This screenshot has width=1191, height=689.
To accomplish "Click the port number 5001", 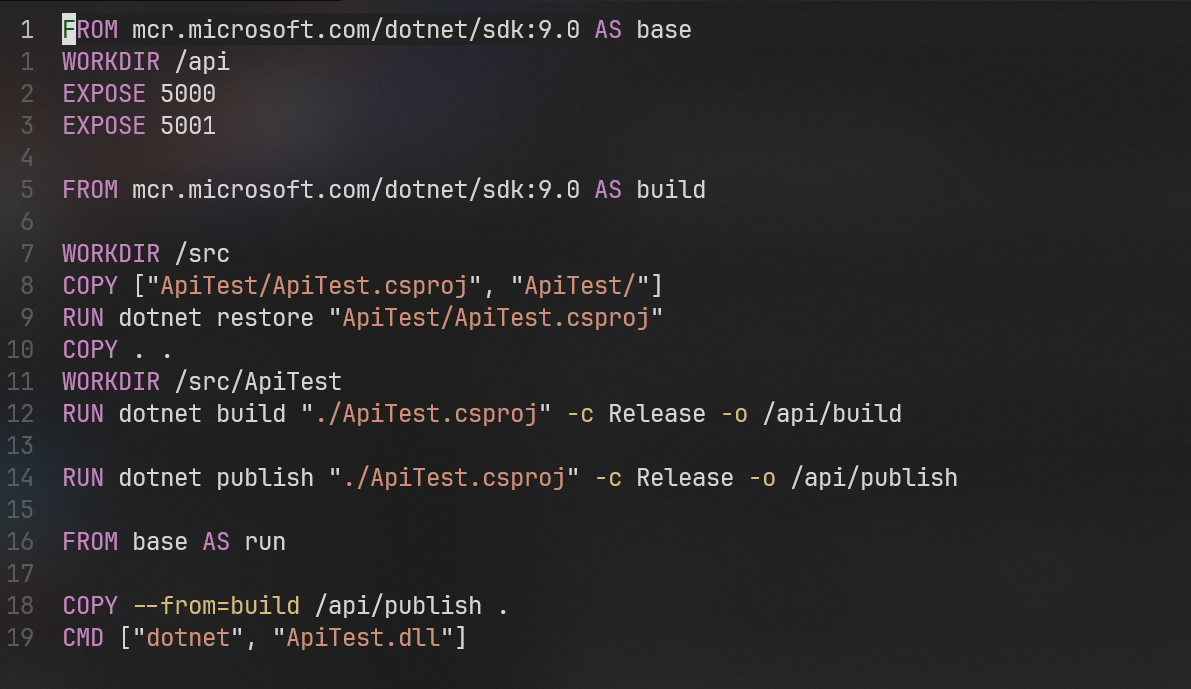I will 188,126.
